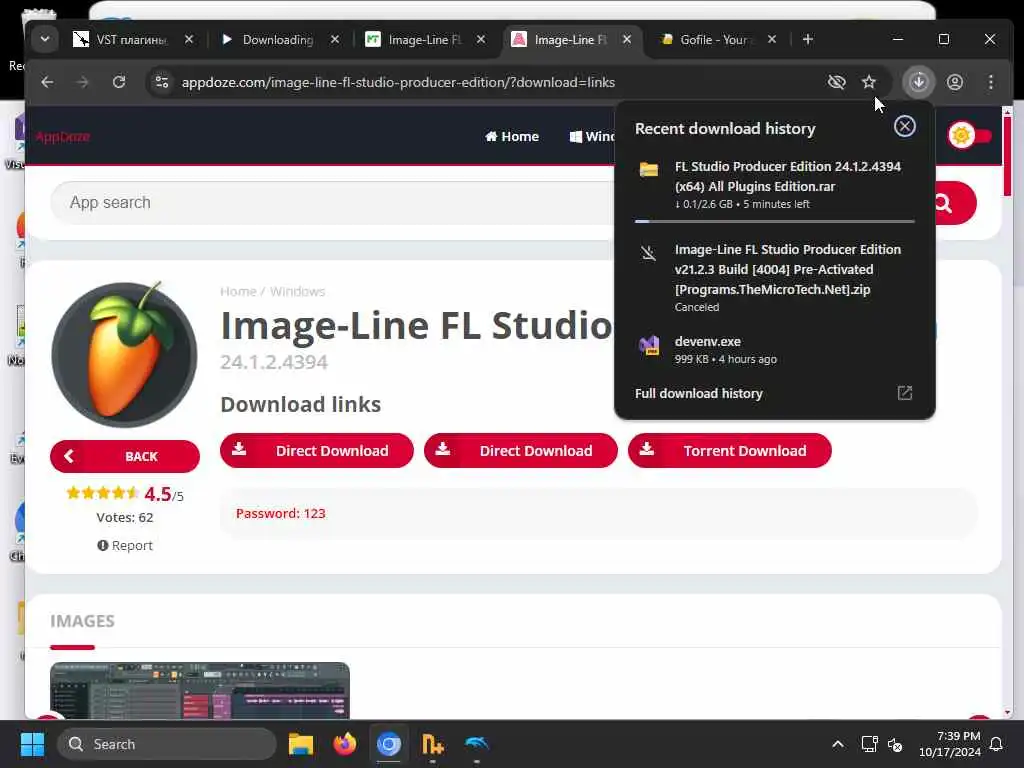The height and width of the screenshot is (768, 1024).
Task: Reload the AppDoze page
Action: coord(119,82)
